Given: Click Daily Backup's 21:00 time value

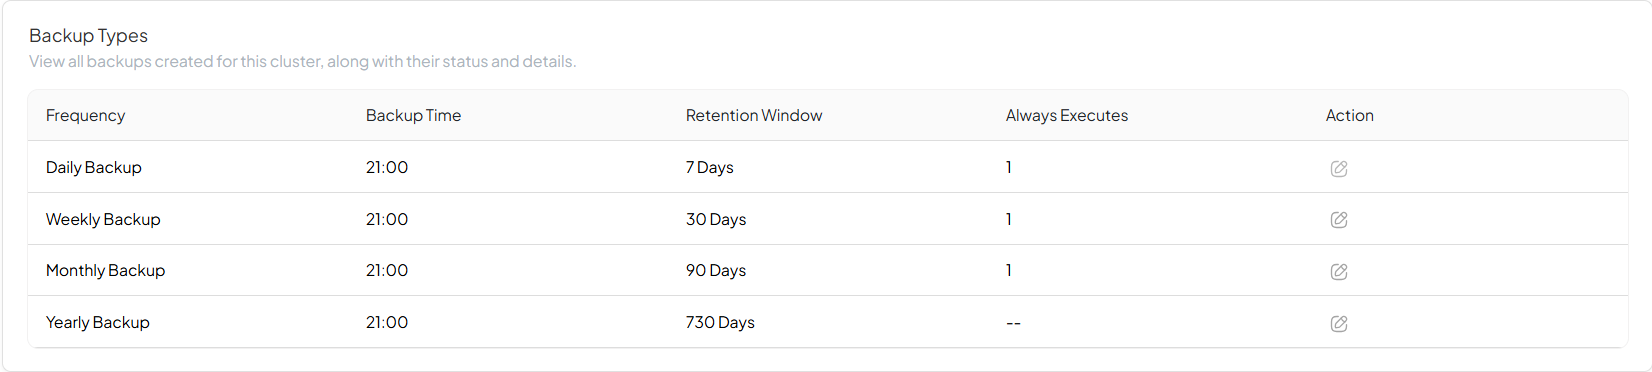Looking at the screenshot, I should (x=387, y=167).
